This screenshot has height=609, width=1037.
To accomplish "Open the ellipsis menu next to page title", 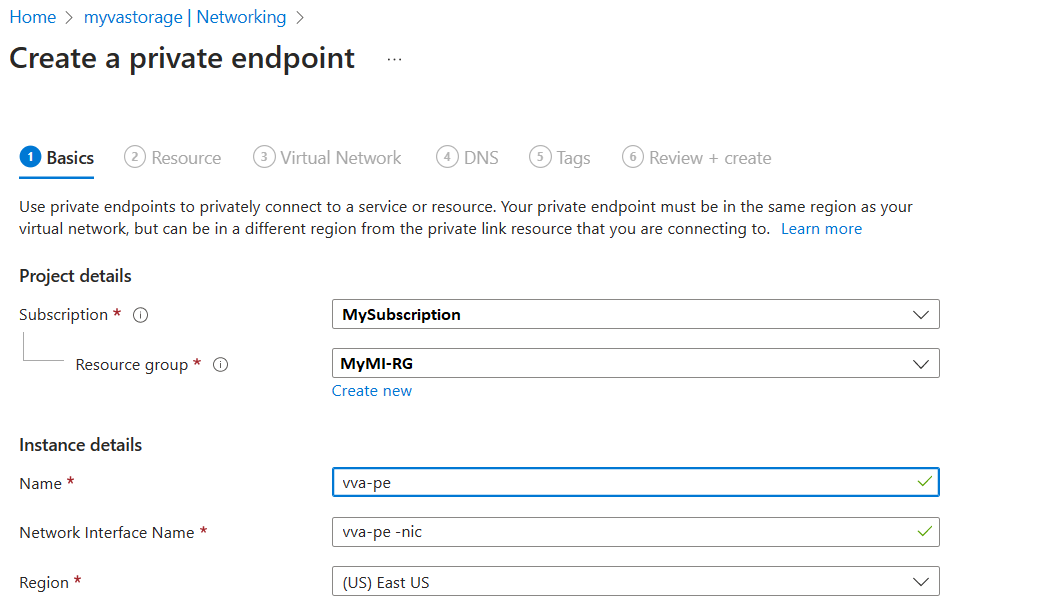I will (394, 58).
